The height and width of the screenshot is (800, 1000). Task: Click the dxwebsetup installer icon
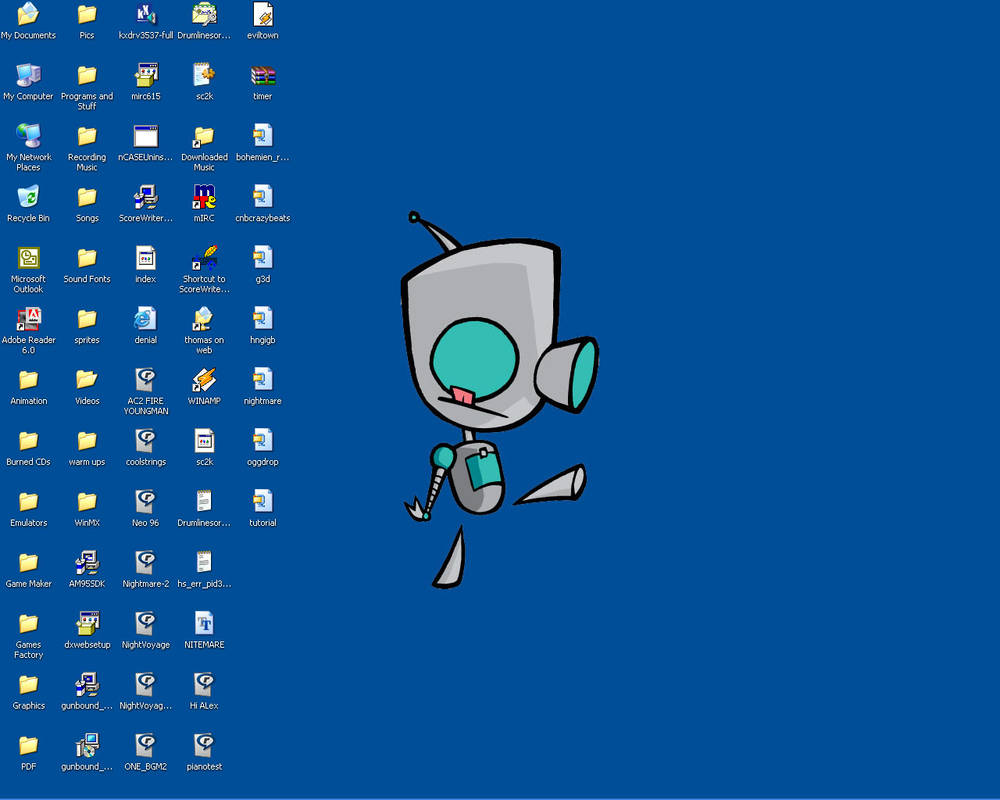coord(87,630)
